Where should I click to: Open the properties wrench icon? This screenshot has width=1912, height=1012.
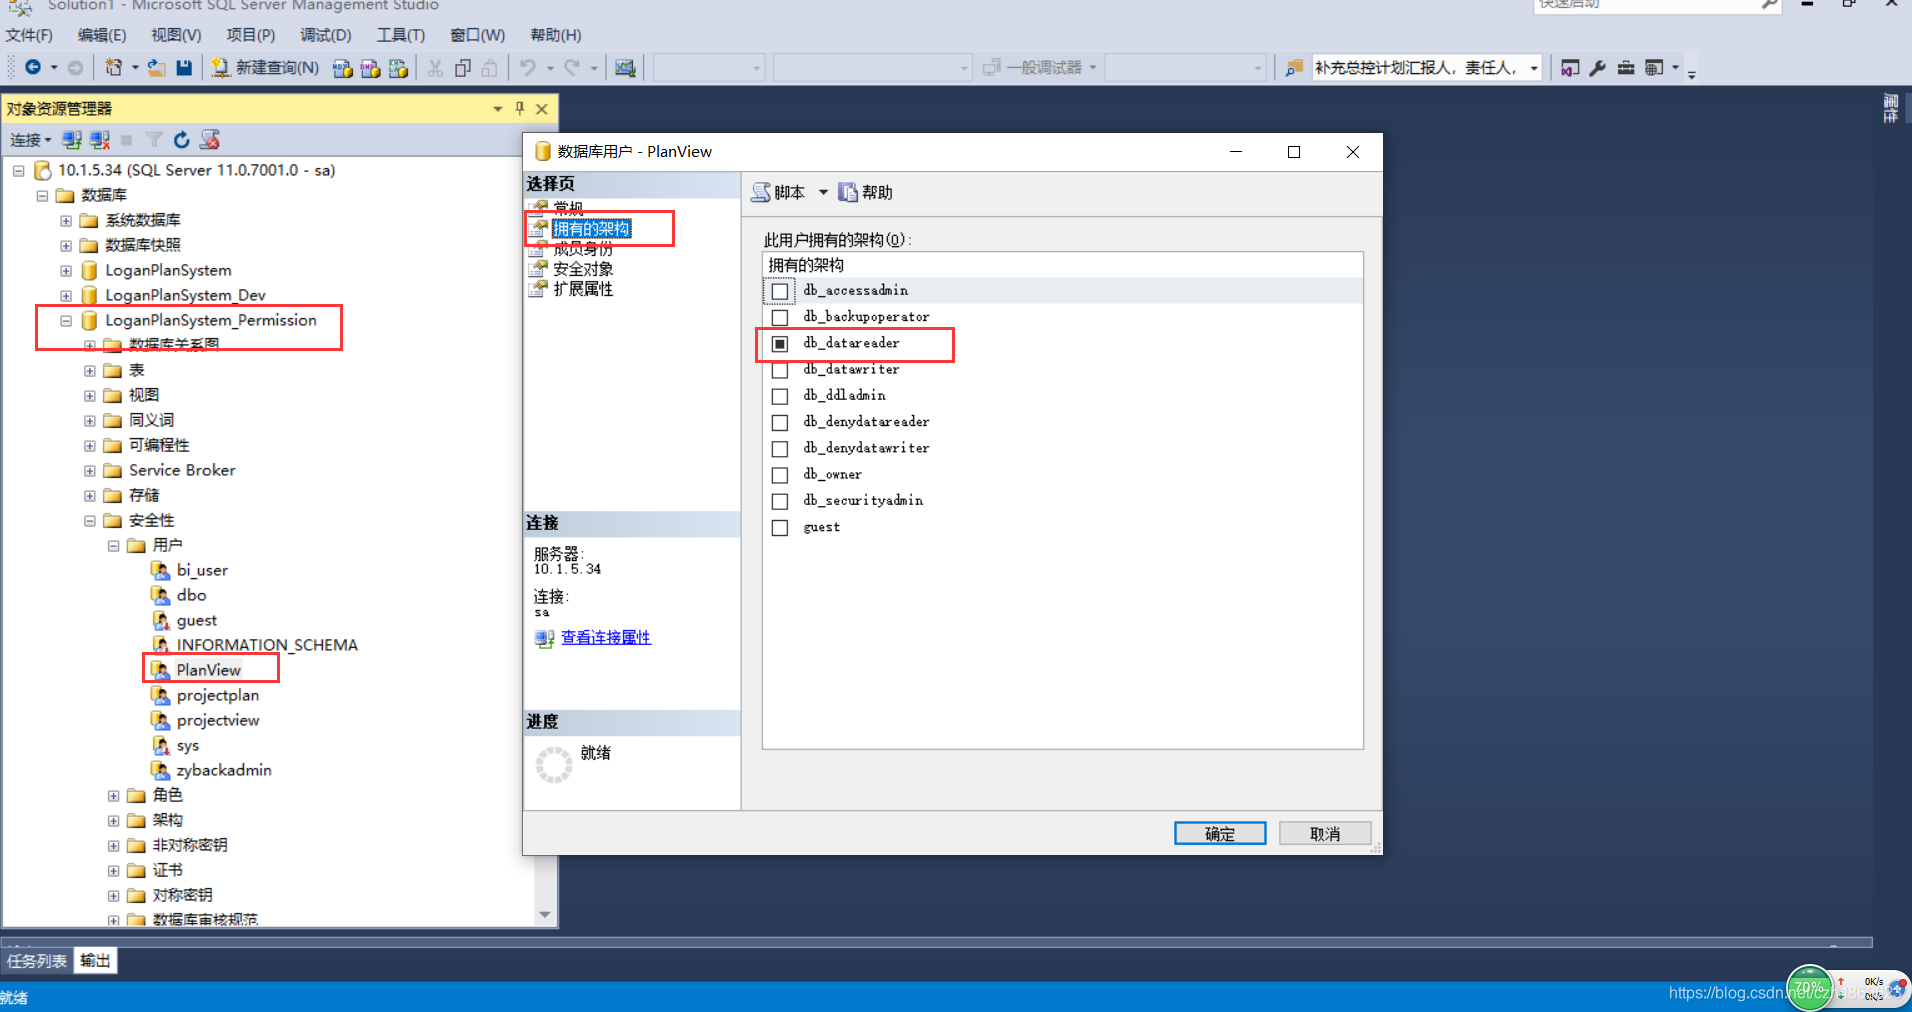1597,67
